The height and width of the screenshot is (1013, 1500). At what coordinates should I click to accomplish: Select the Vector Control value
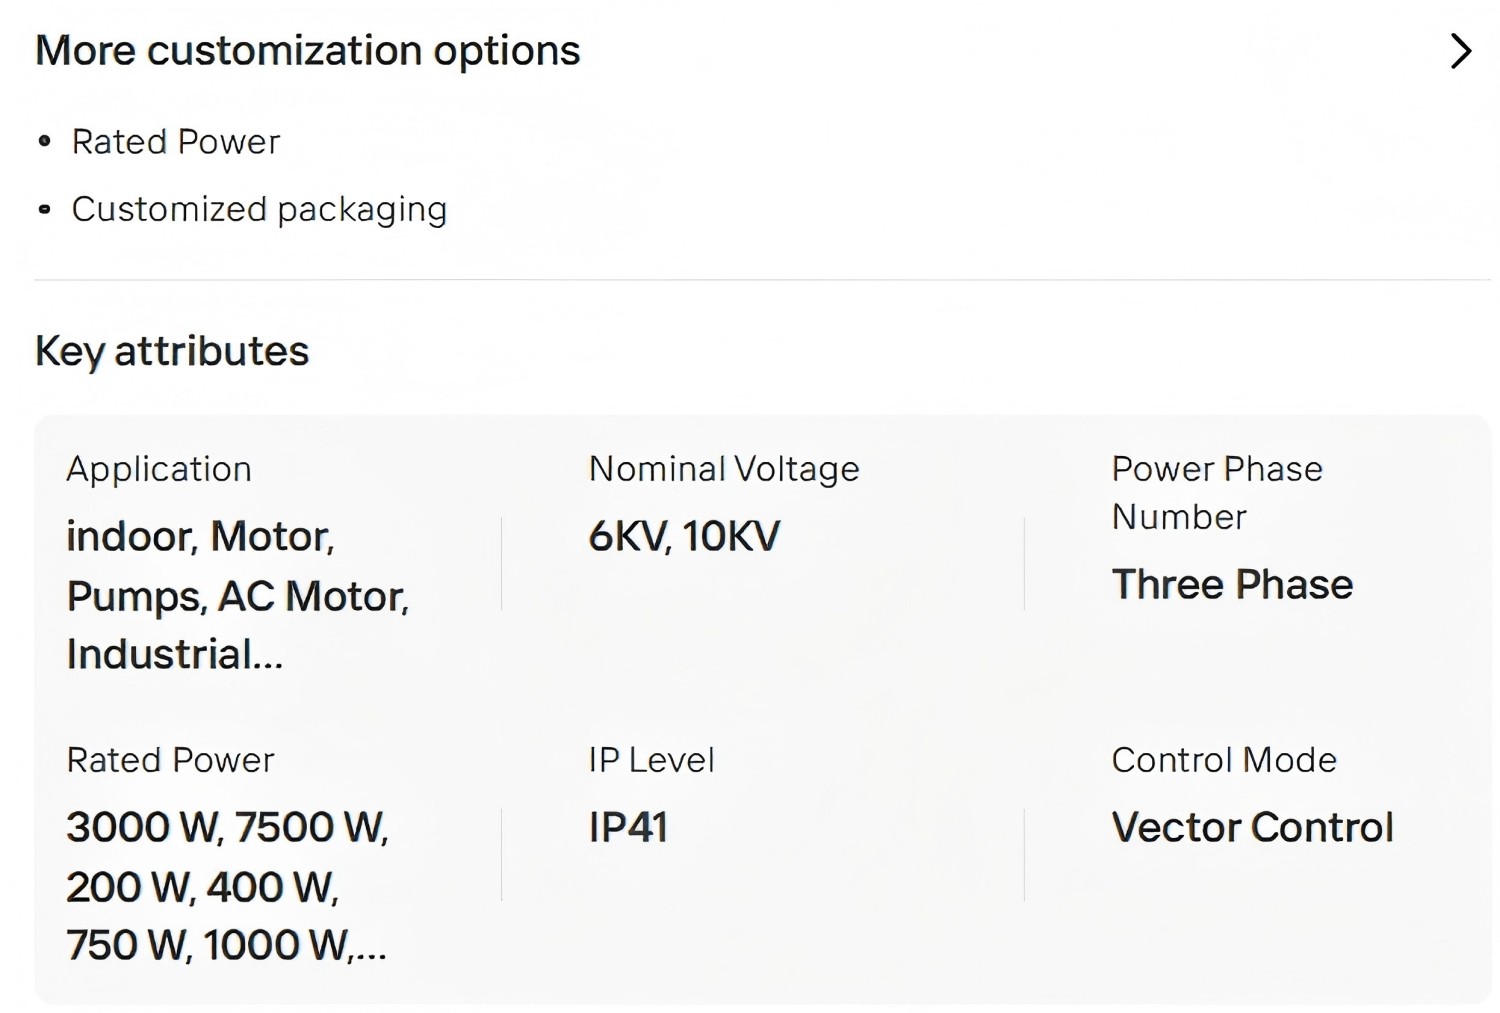coord(1253,828)
